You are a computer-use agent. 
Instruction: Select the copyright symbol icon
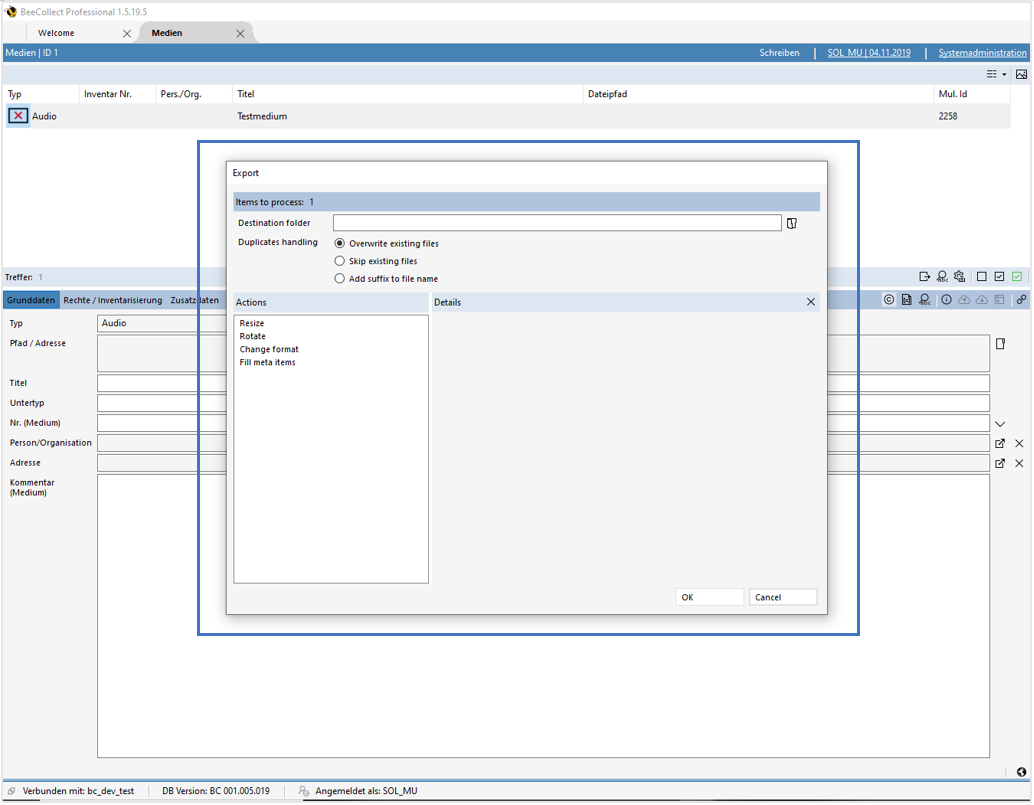(889, 299)
